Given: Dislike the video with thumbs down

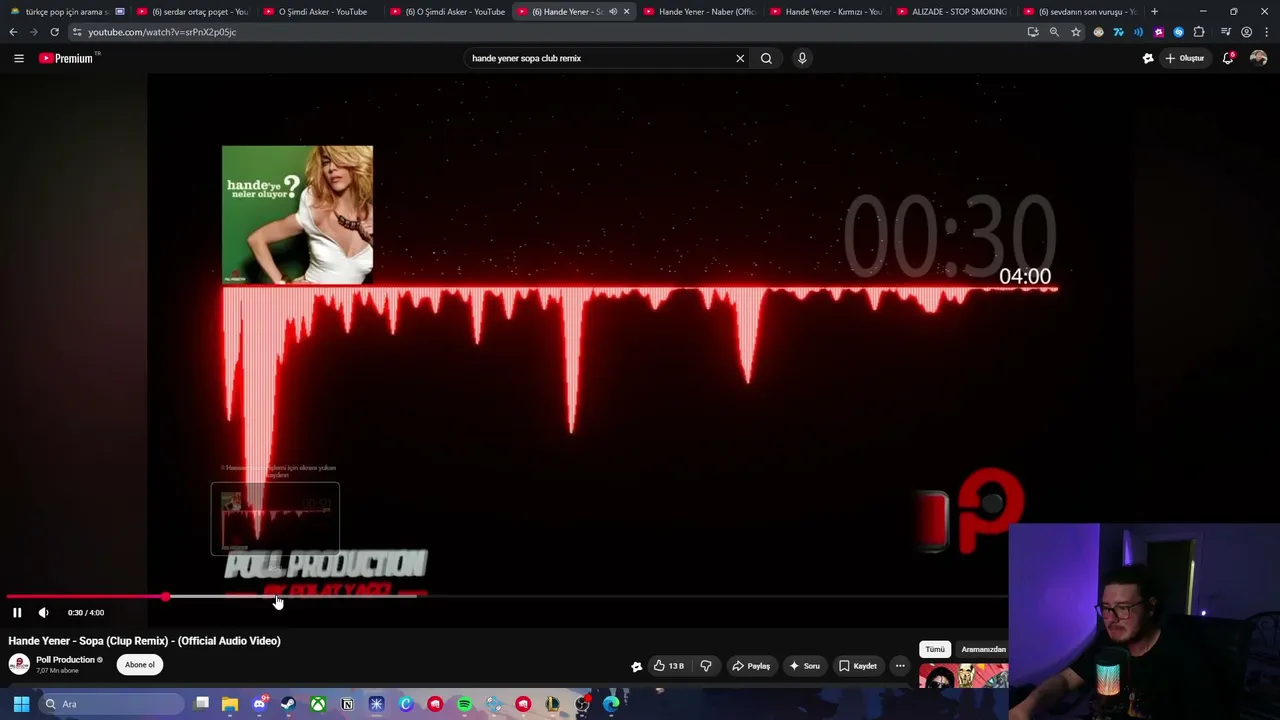Looking at the screenshot, I should [706, 666].
